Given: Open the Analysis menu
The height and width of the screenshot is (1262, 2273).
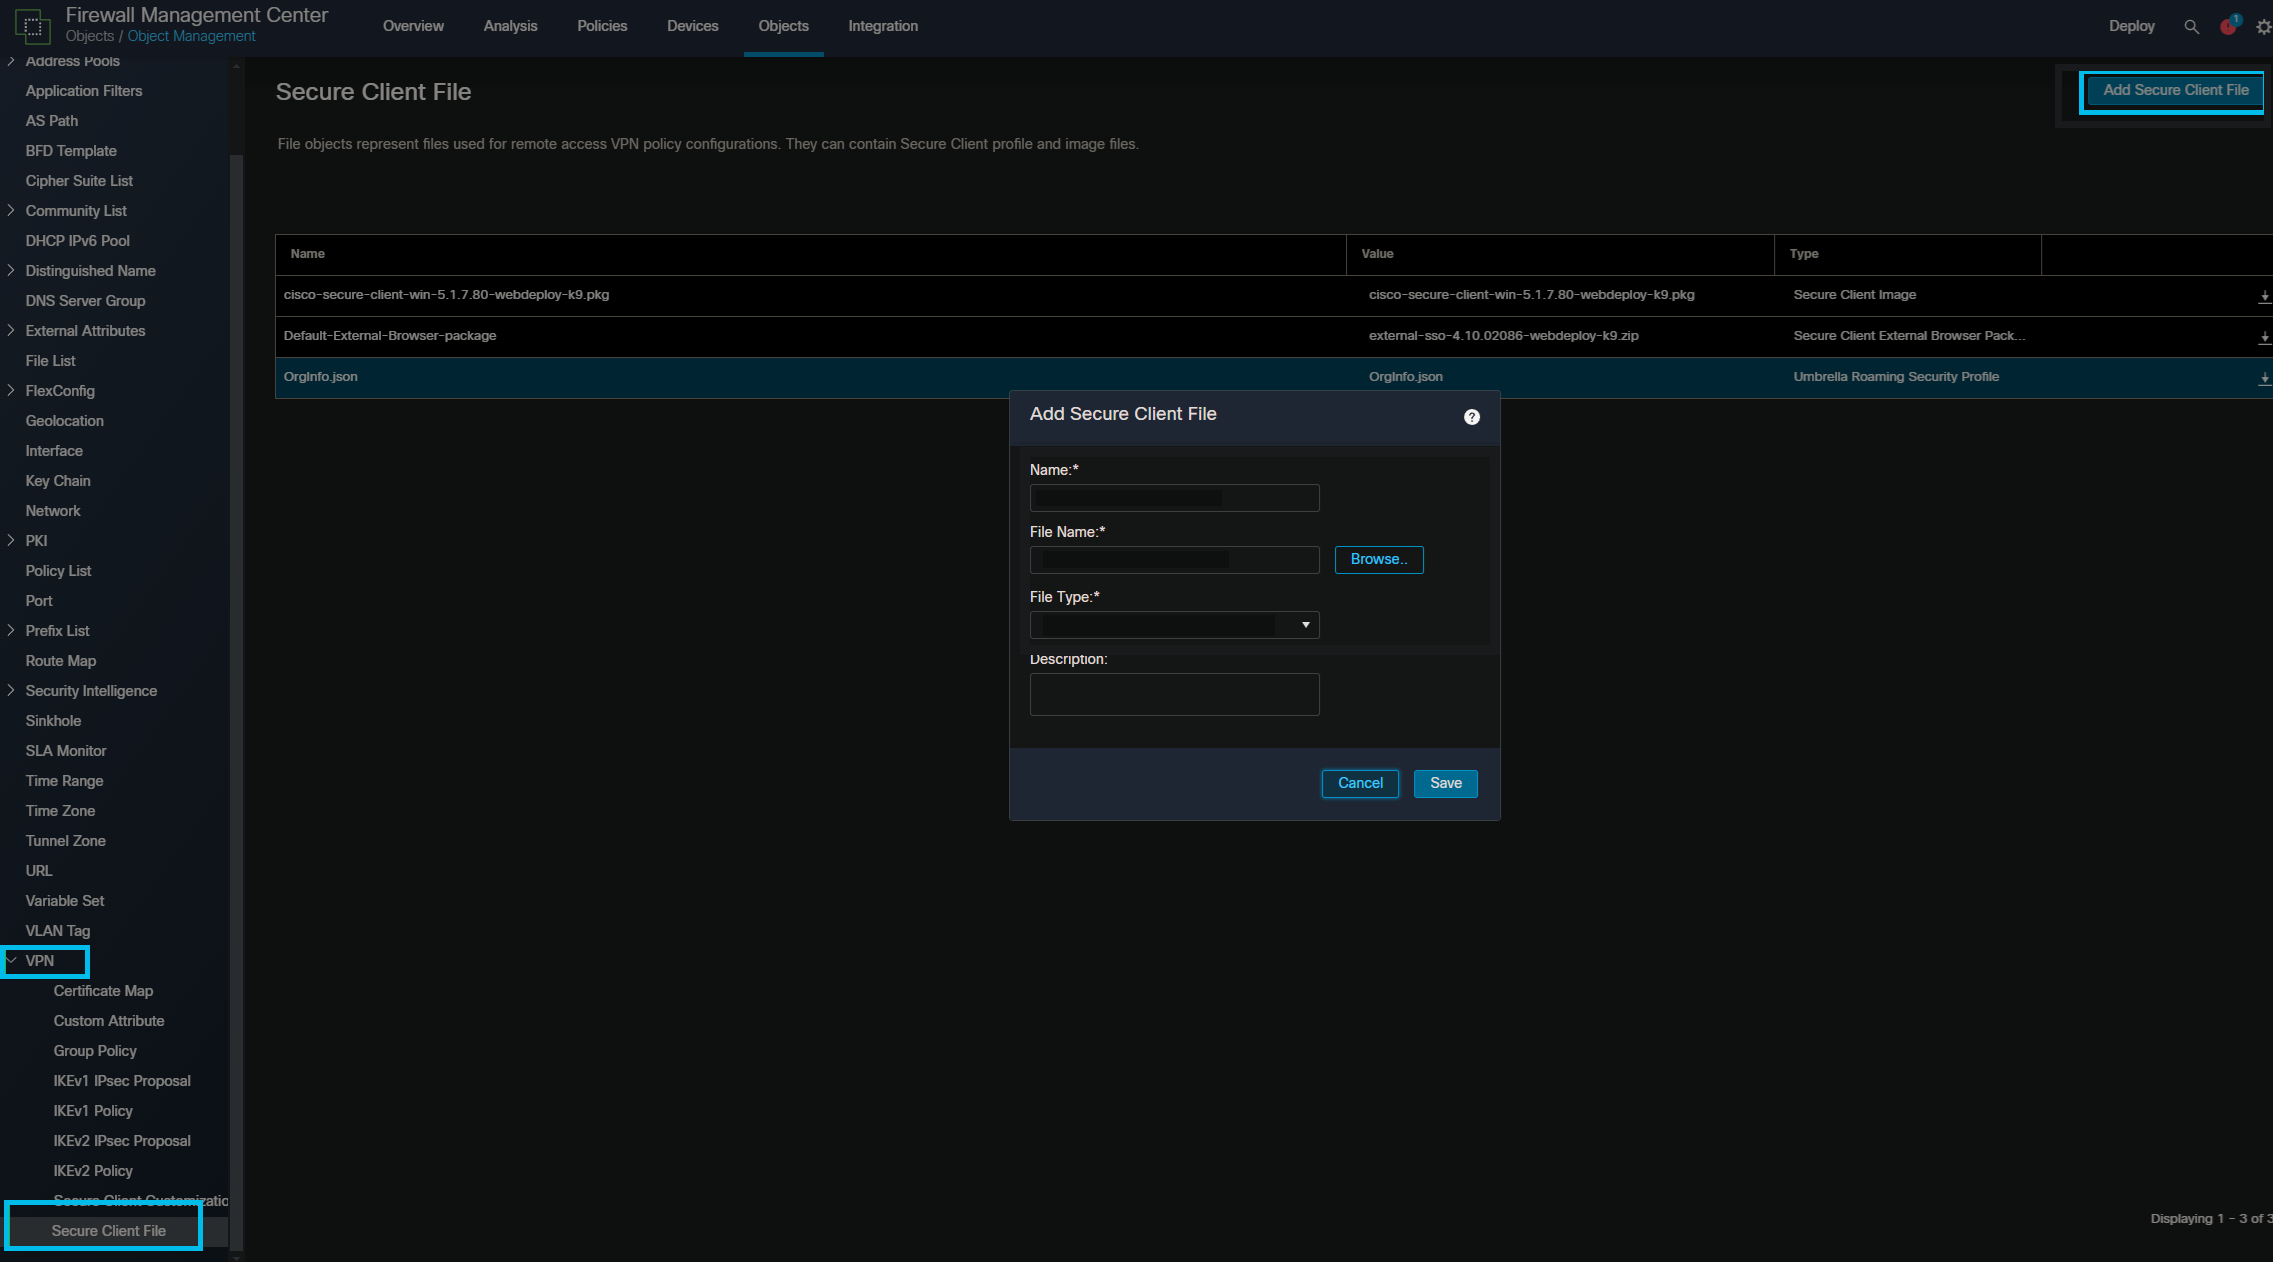Looking at the screenshot, I should click(510, 26).
